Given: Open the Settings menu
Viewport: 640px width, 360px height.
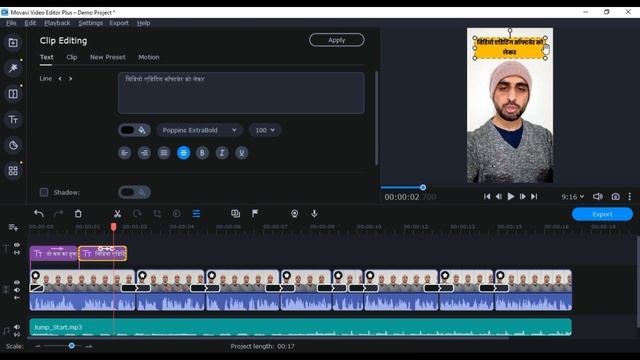Looking at the screenshot, I should pos(91,23).
